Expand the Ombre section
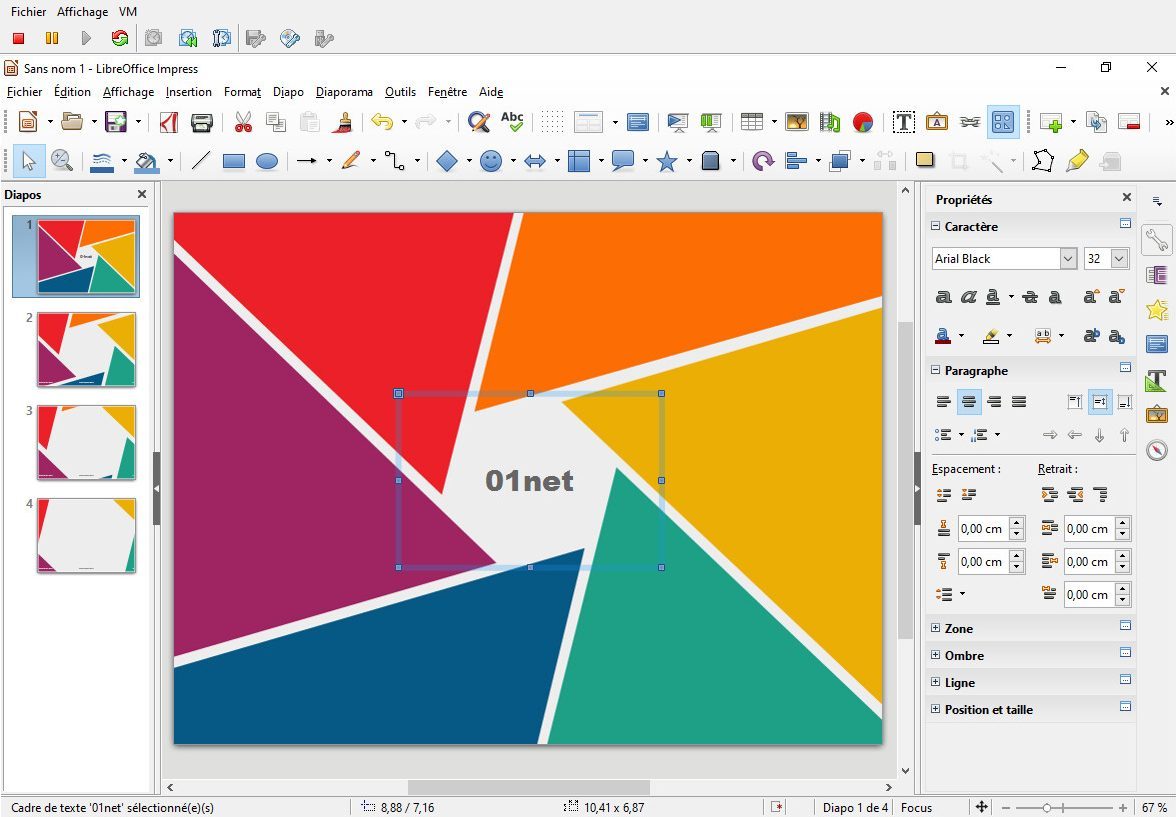Viewport: 1176px width, 817px height. (x=936, y=656)
